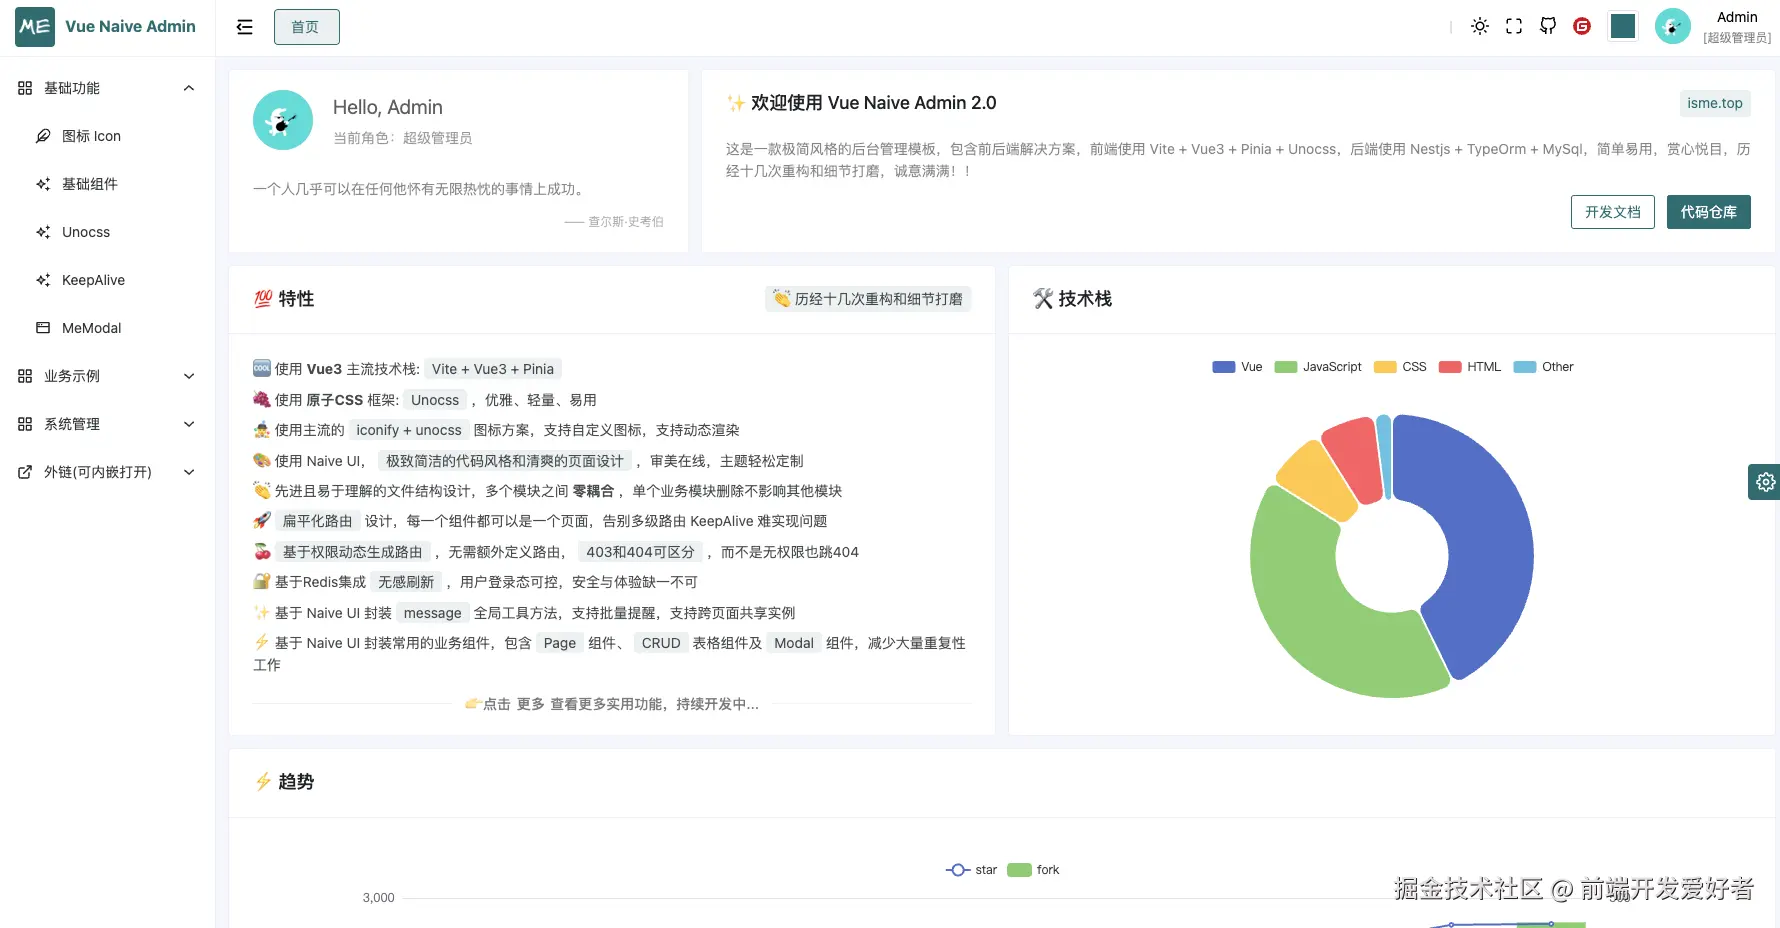This screenshot has width=1780, height=928.
Task: Open the 基础组件 menu item
Action: (107, 184)
